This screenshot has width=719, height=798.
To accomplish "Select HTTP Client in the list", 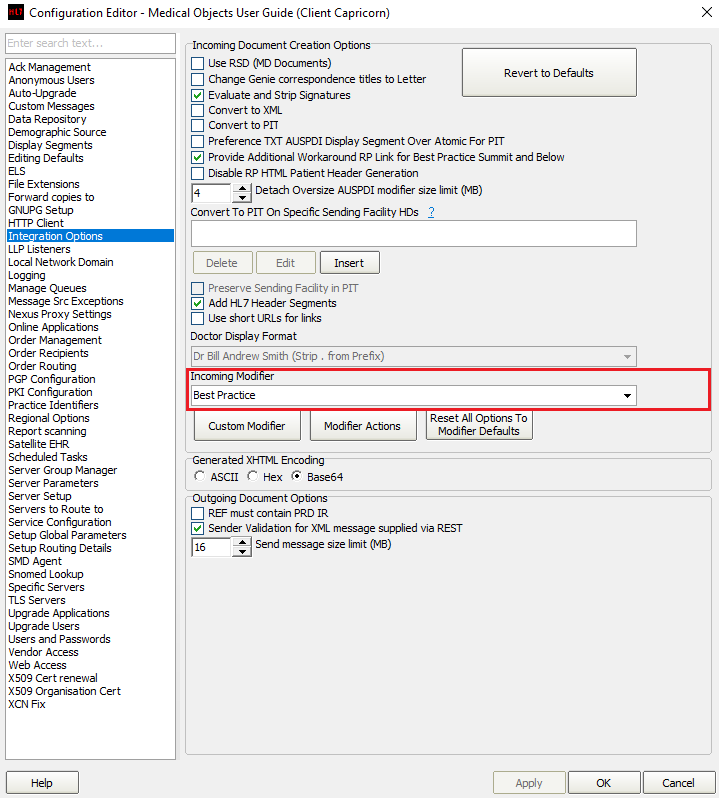I will pos(36,223).
